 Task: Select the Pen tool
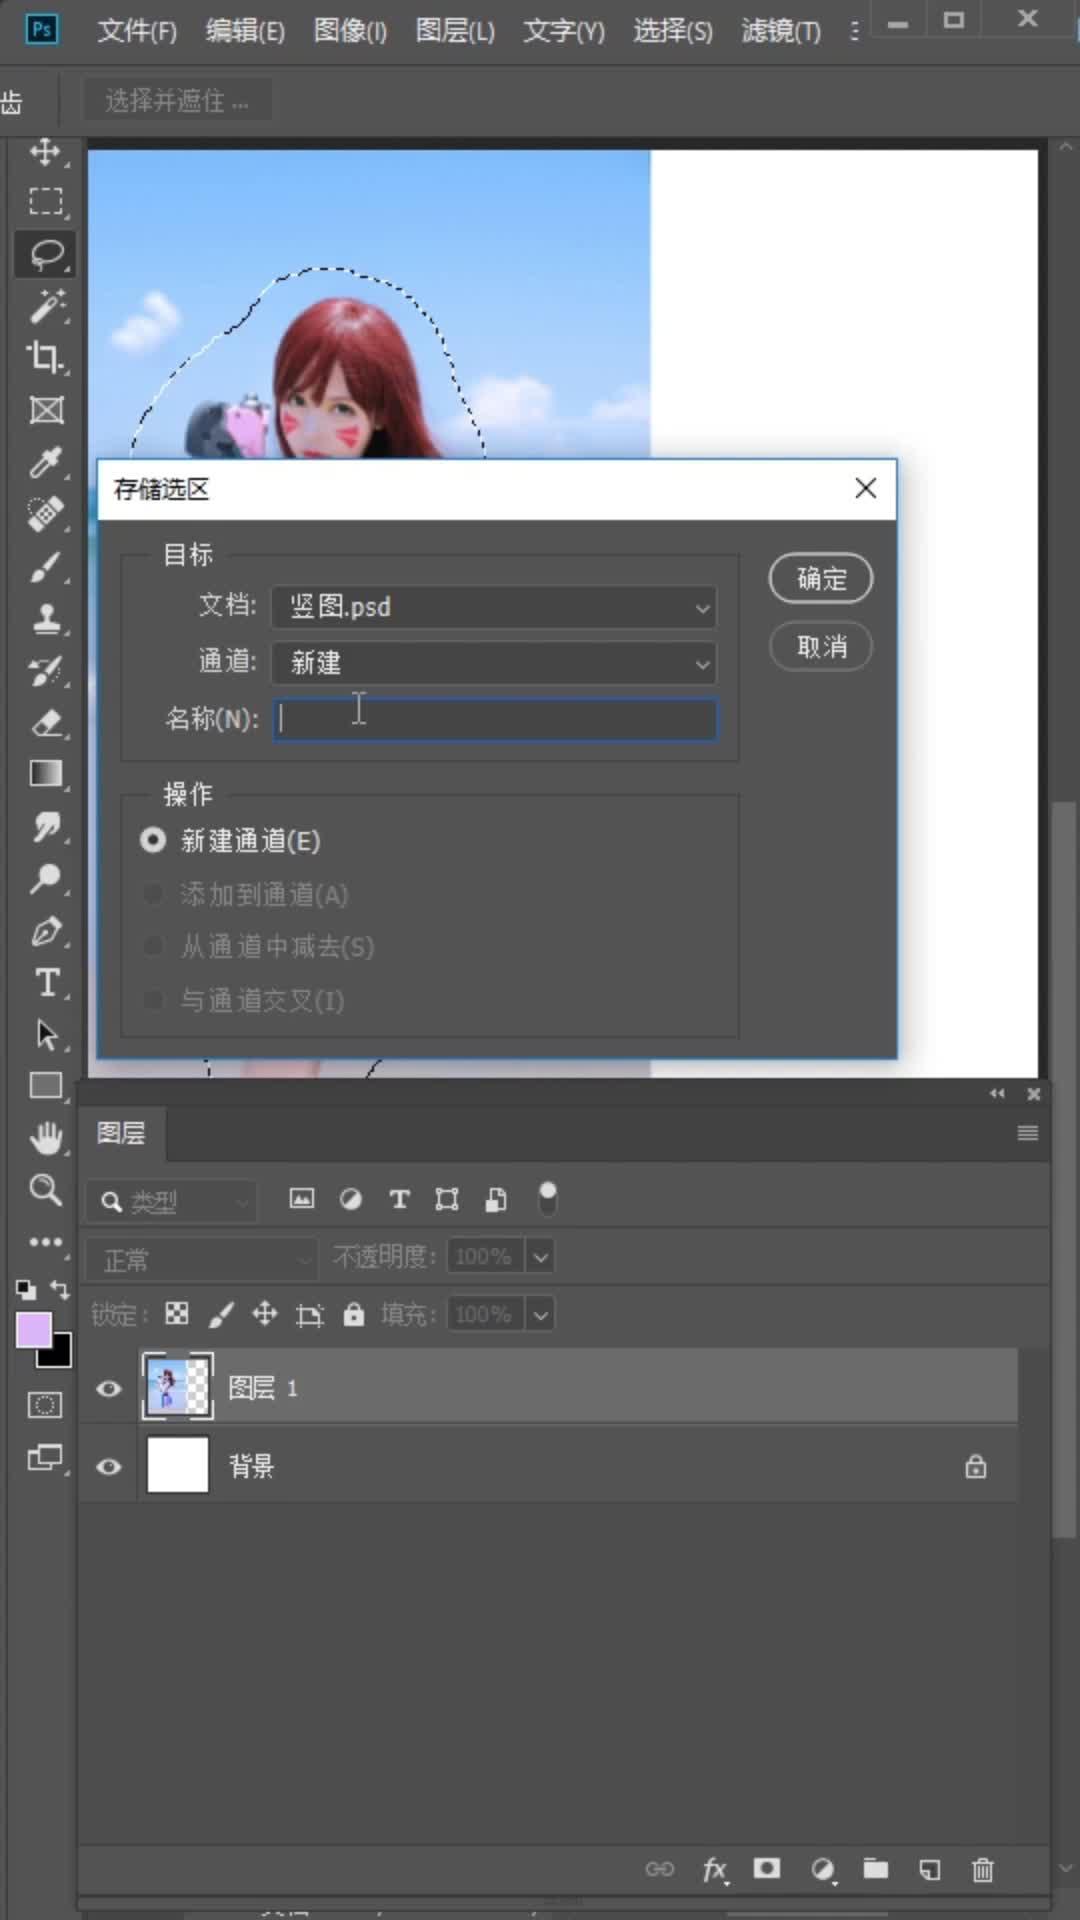click(x=45, y=931)
